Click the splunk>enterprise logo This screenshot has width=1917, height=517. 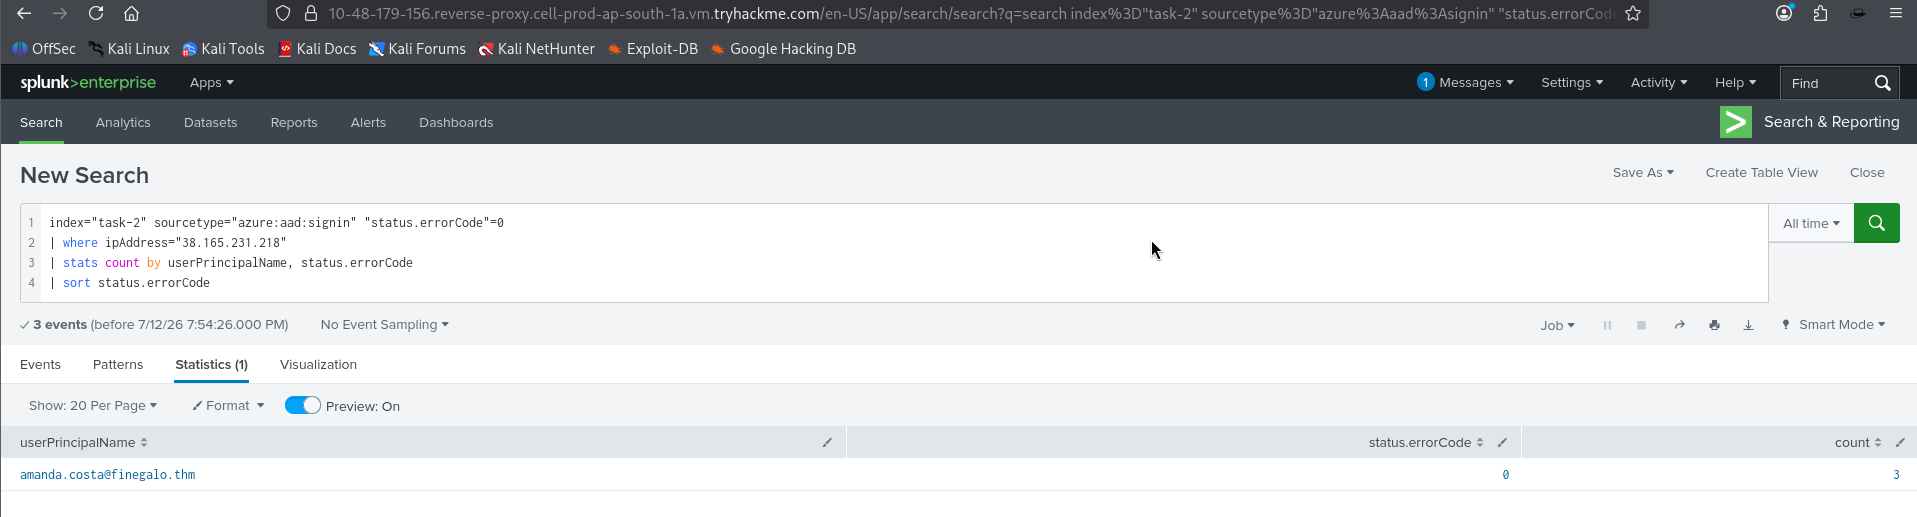(88, 82)
